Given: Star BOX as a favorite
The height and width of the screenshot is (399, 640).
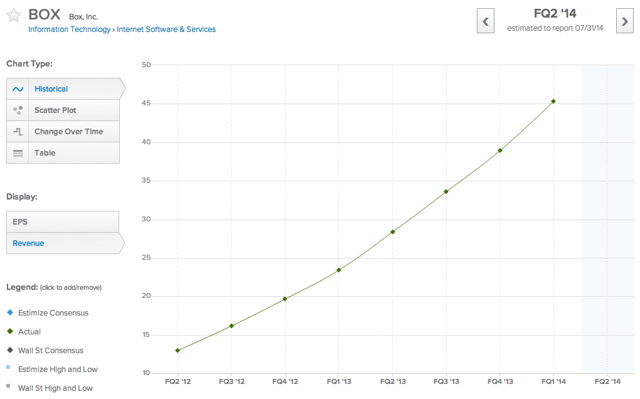Looking at the screenshot, I should [x=13, y=16].
